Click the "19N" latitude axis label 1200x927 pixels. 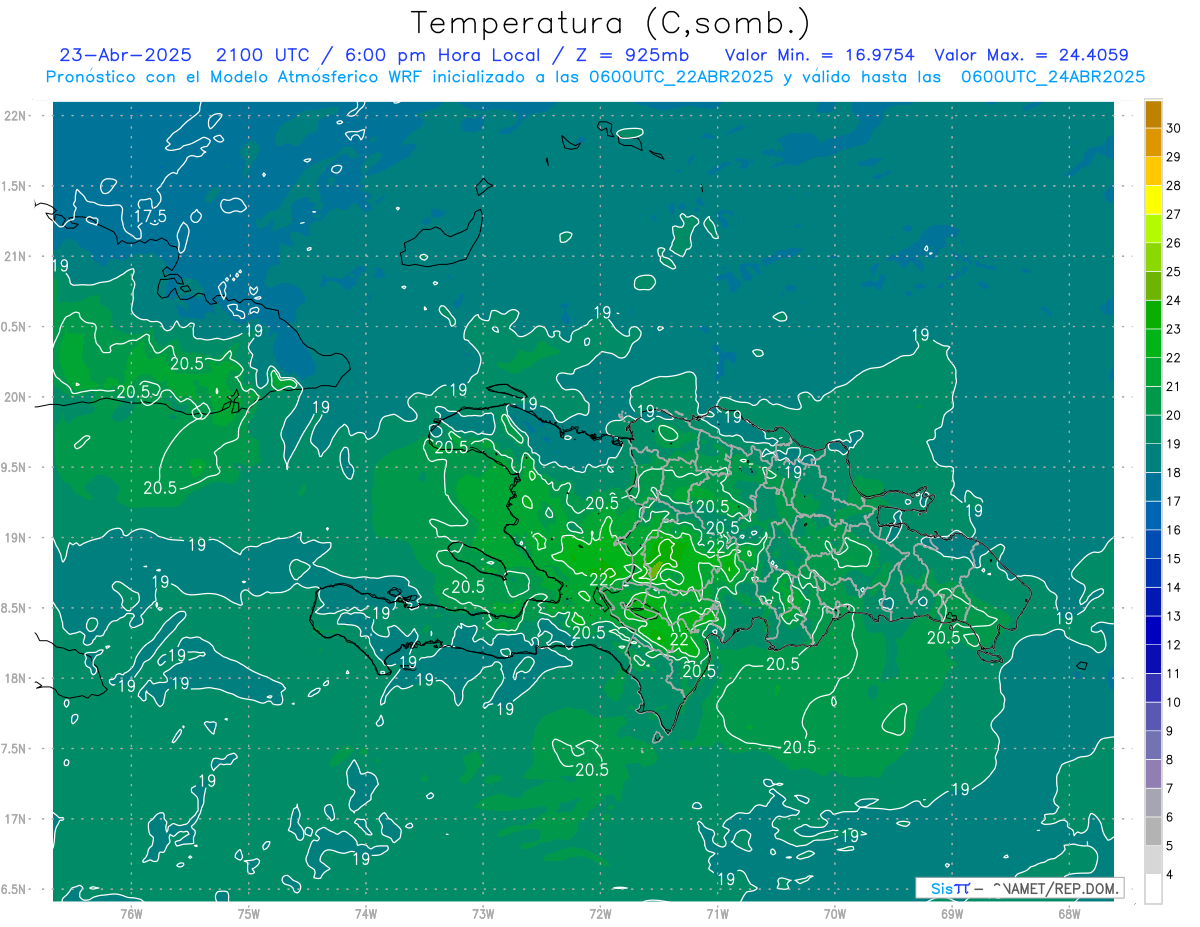(16, 538)
